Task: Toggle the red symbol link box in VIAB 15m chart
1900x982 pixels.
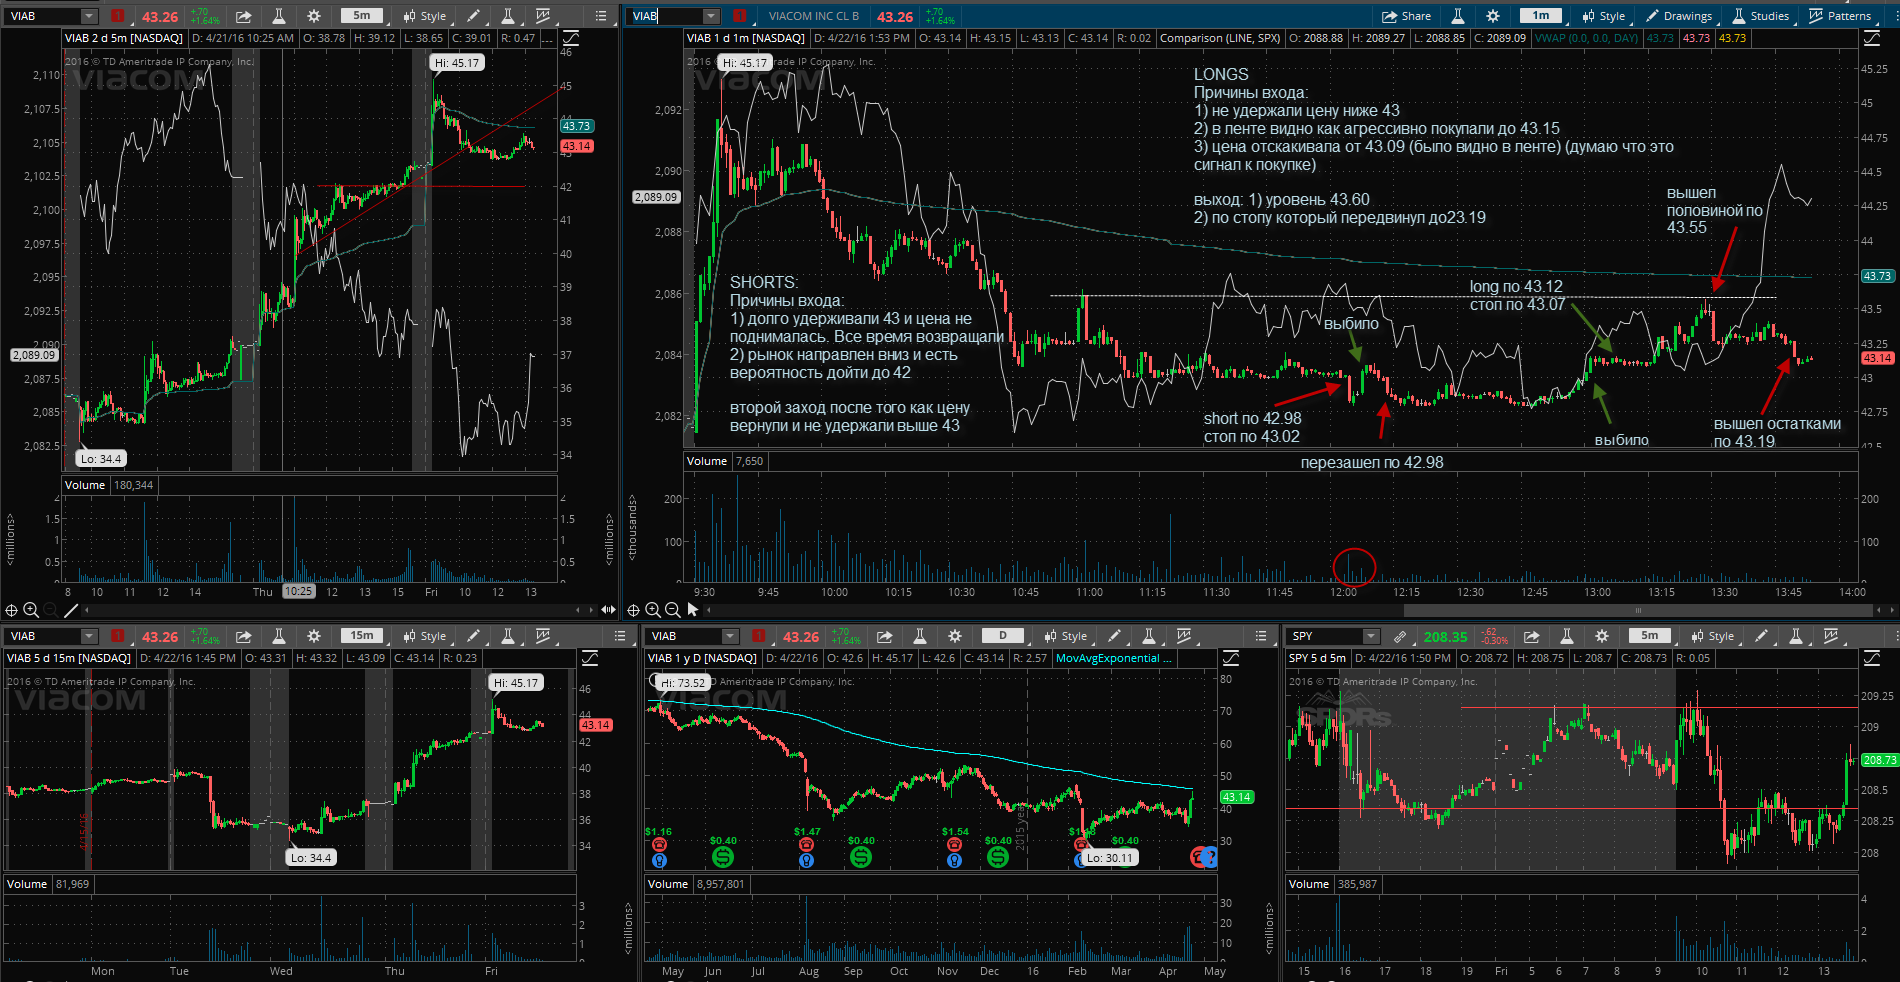Action: coord(117,636)
